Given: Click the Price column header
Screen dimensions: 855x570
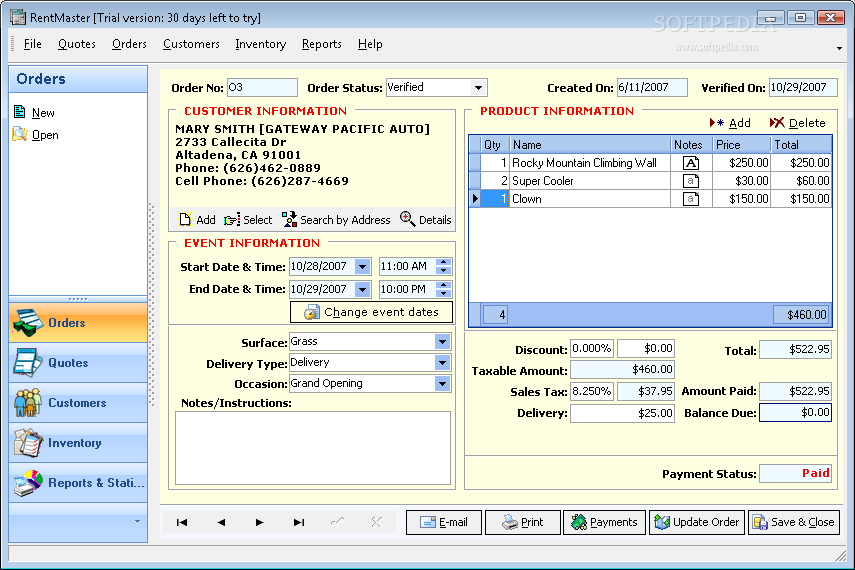Looking at the screenshot, I should point(741,145).
